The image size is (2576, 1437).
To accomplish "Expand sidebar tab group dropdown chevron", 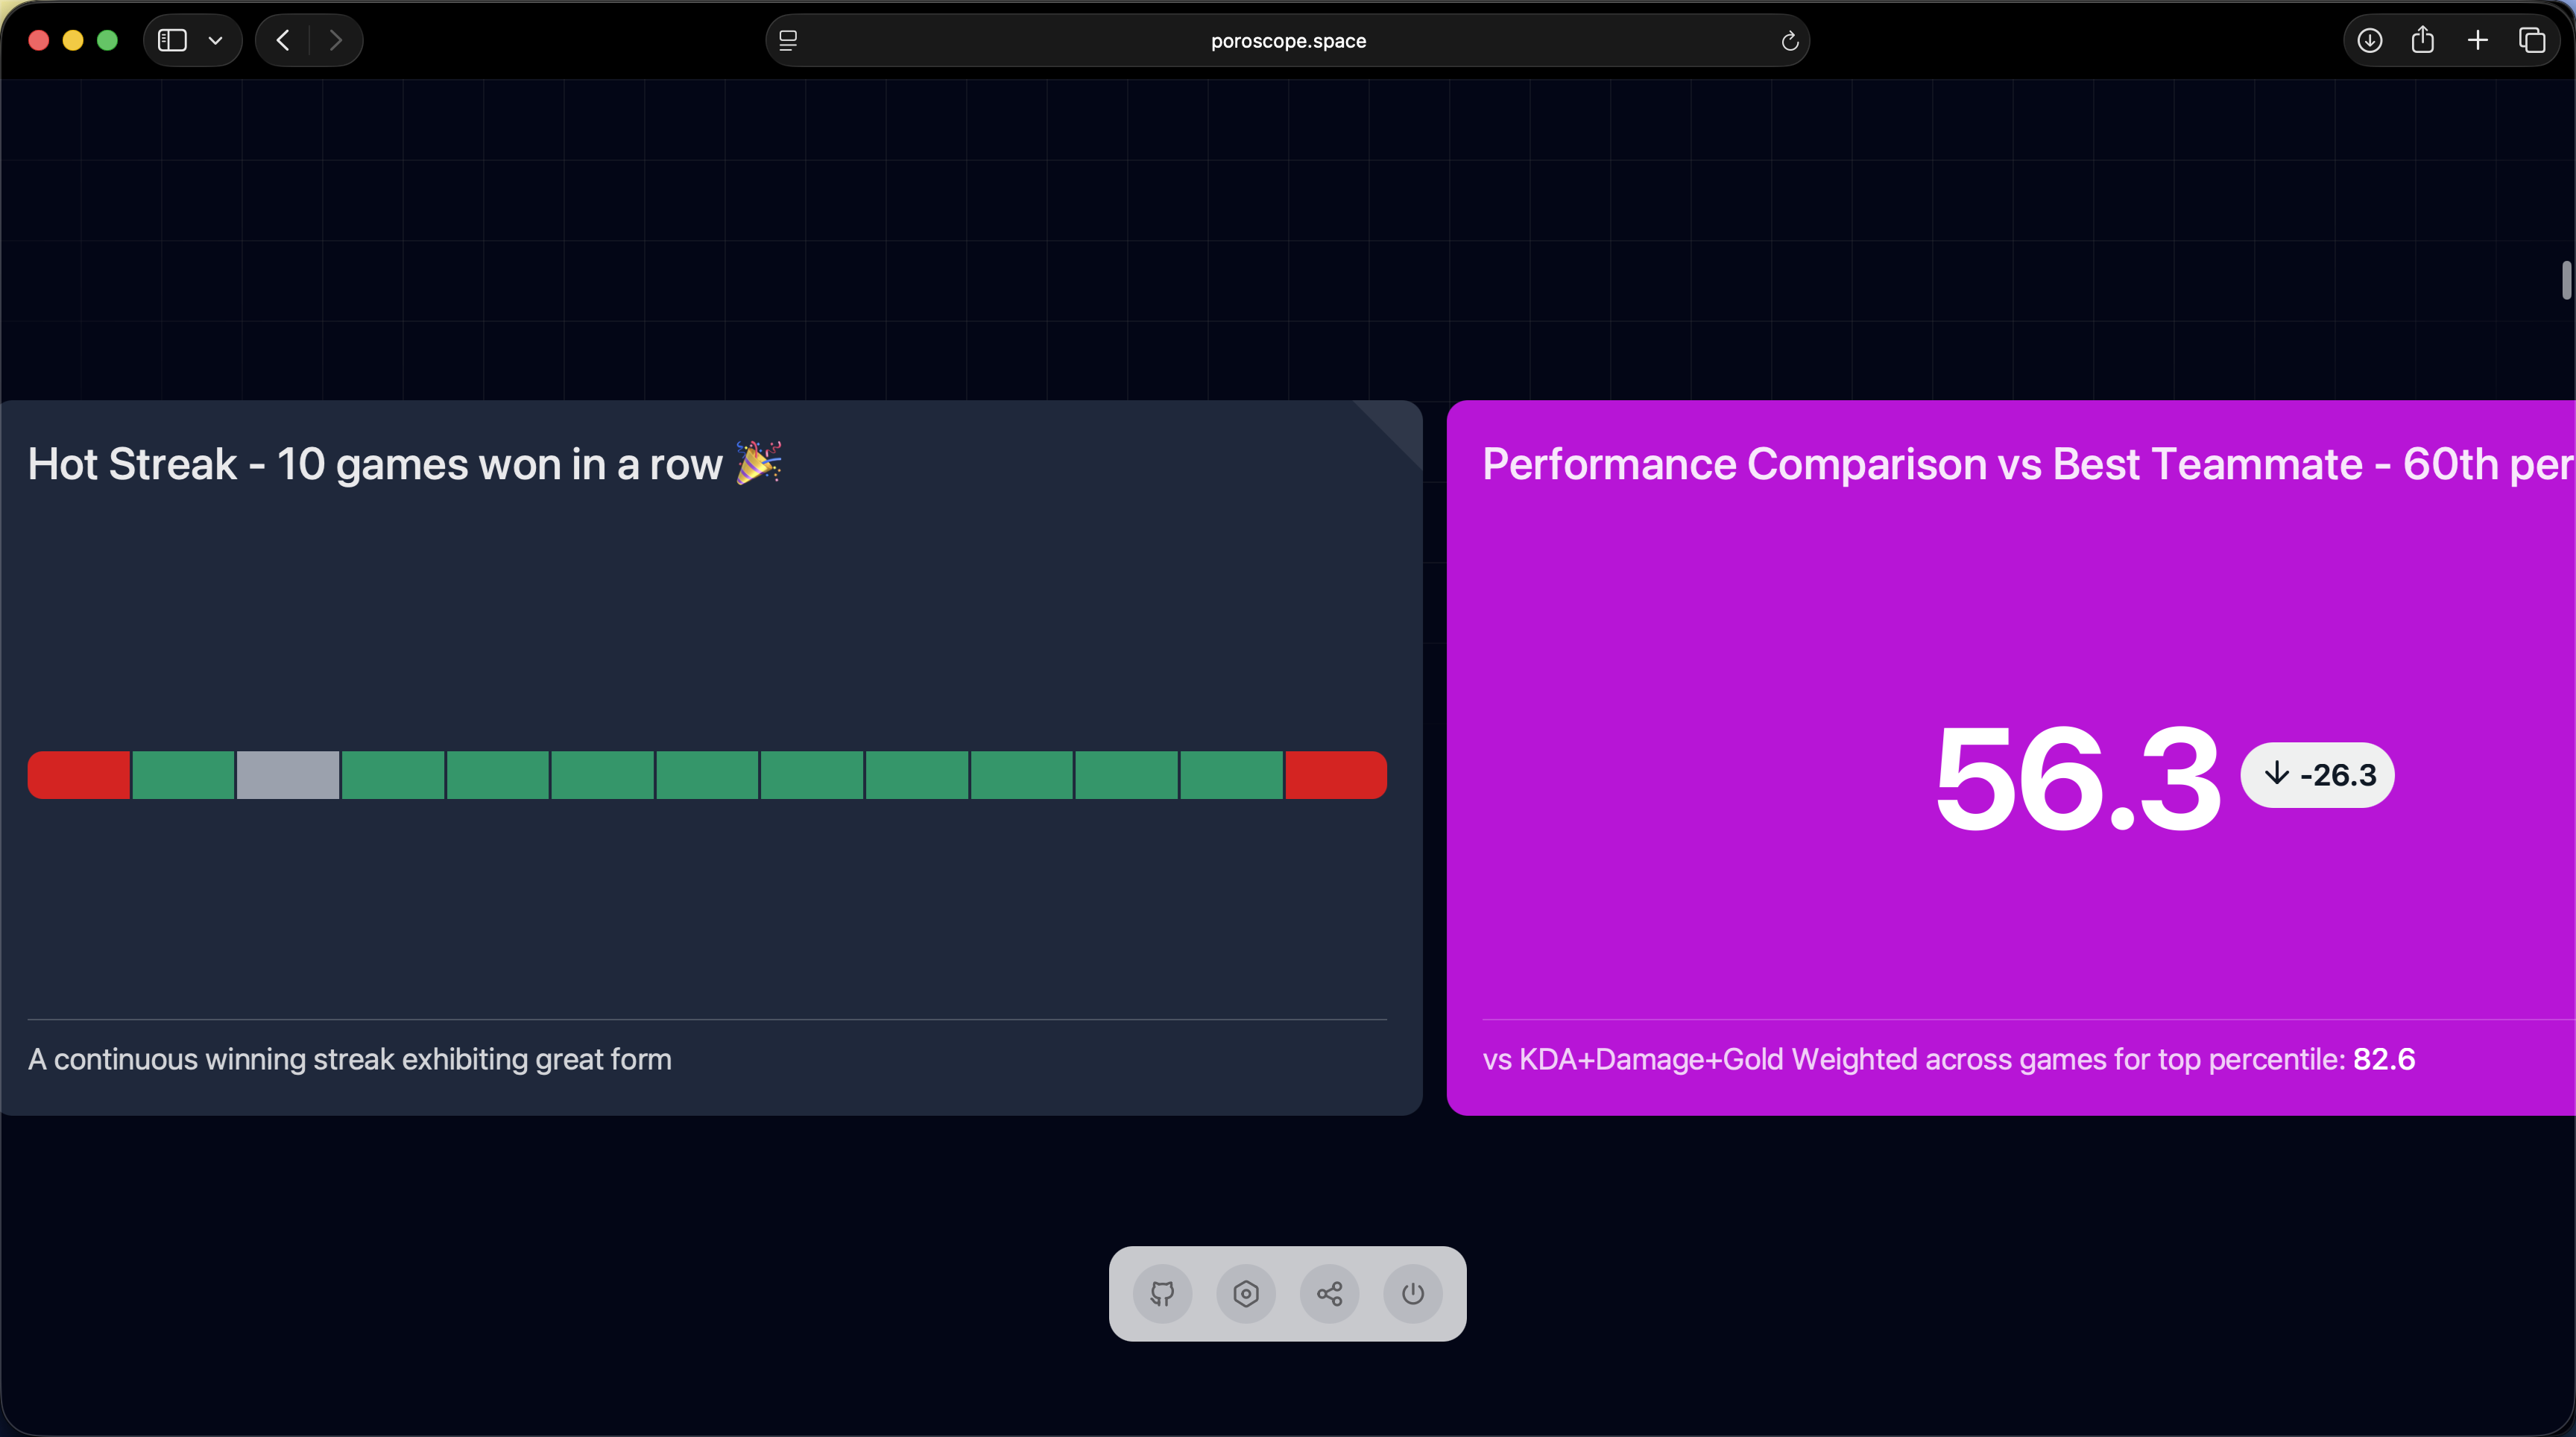I will [215, 41].
